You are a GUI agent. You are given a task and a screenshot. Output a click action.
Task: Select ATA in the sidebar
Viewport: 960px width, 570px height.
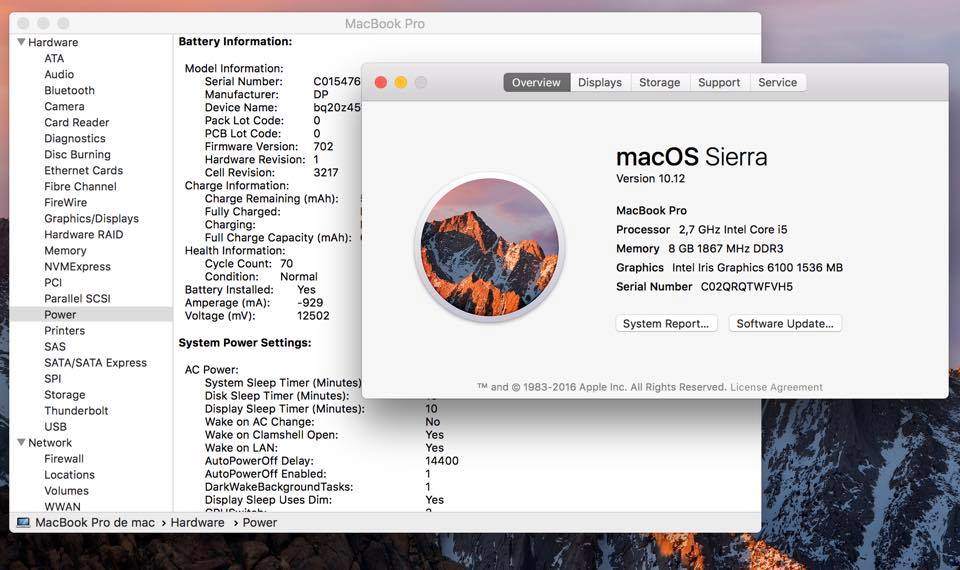pyautogui.click(x=54, y=58)
